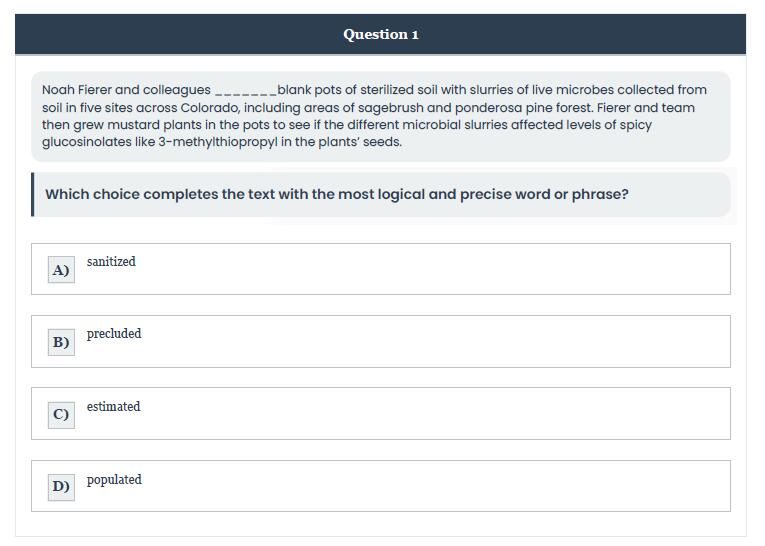
Task: Click the word 'Colorado' in the passage
Action: click(x=210, y=107)
